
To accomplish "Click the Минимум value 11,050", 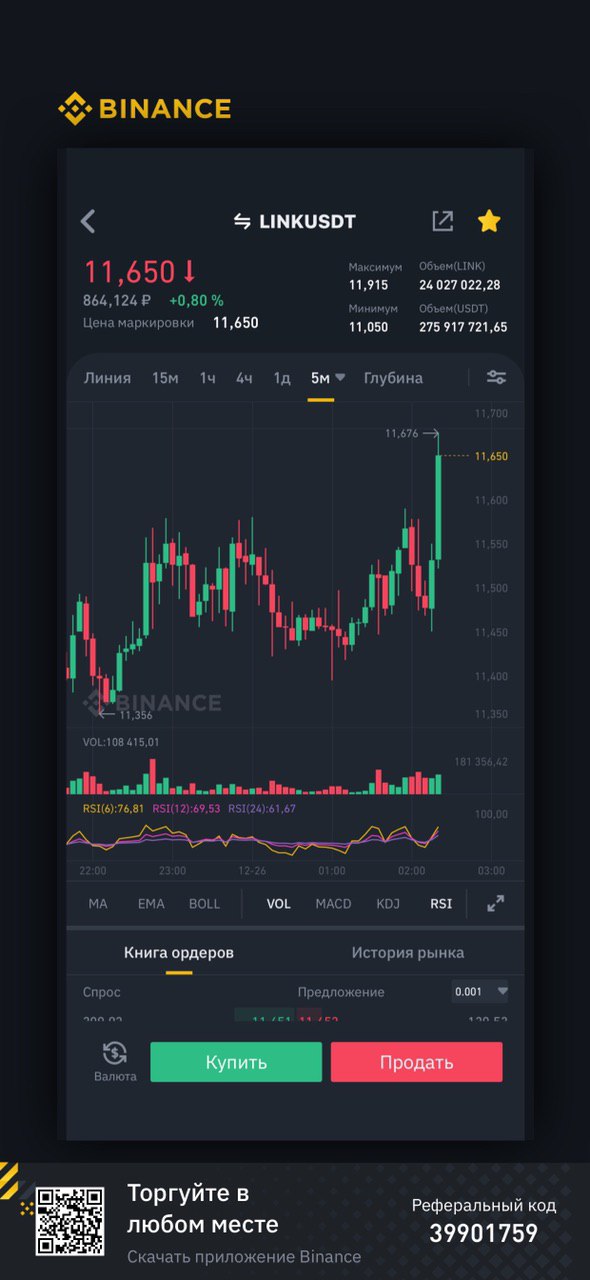I will (368, 327).
